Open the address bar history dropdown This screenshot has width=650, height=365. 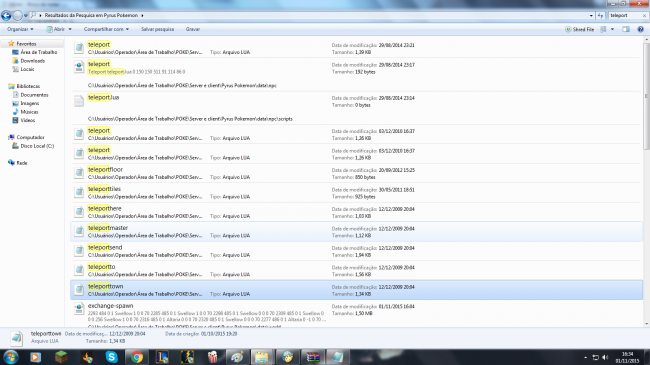pos(591,16)
